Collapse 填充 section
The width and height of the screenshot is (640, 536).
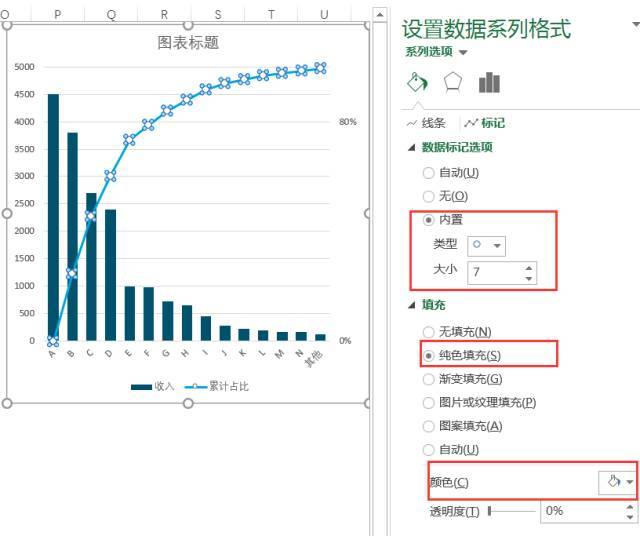point(412,305)
